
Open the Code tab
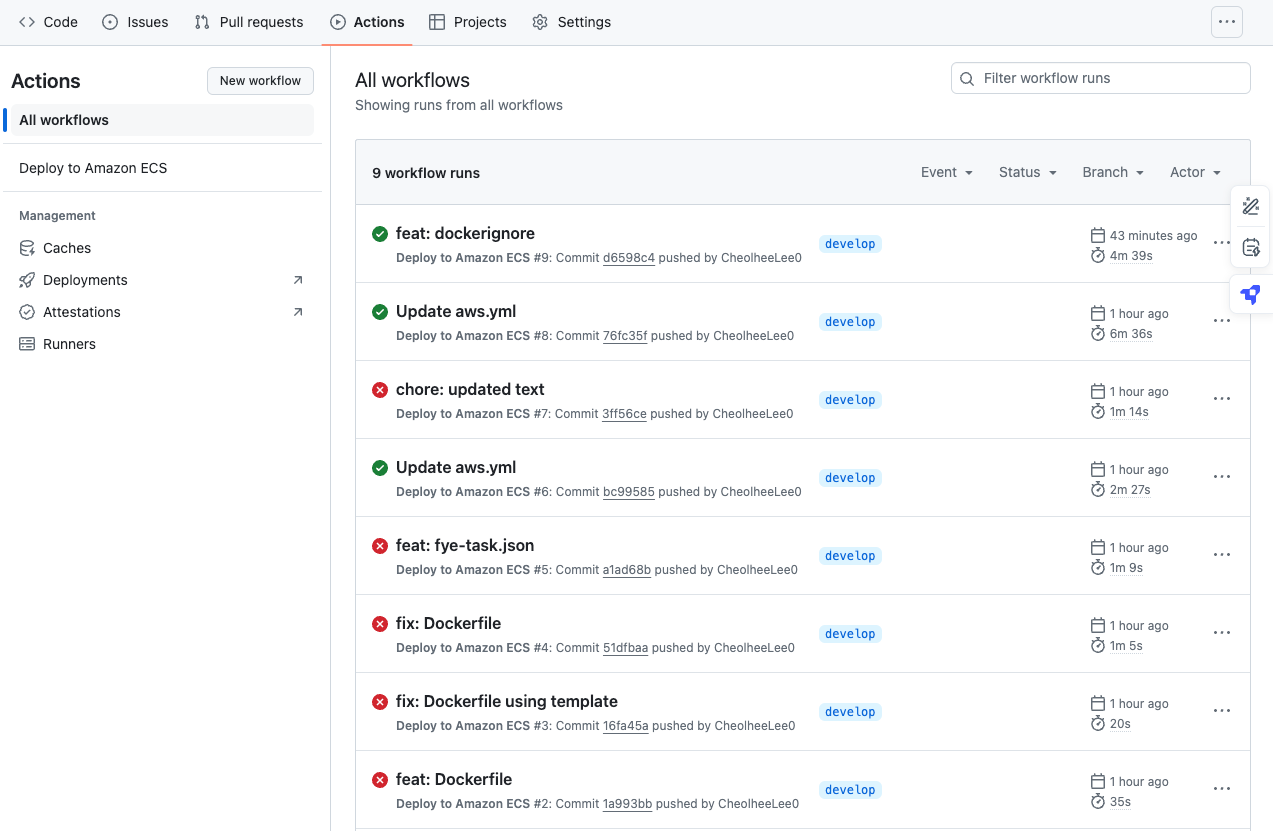48,22
